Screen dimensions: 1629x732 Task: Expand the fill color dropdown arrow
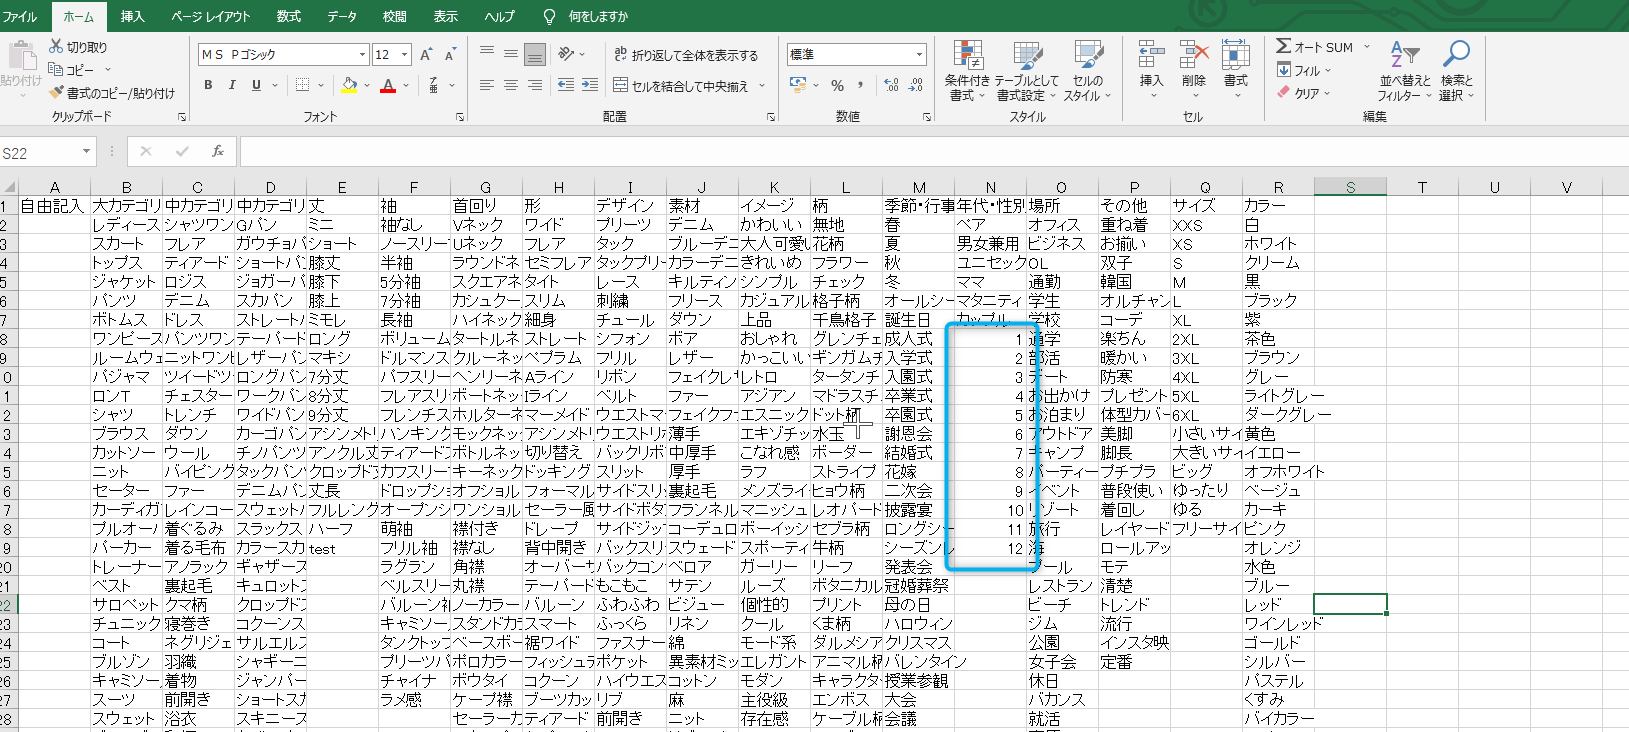(x=367, y=86)
